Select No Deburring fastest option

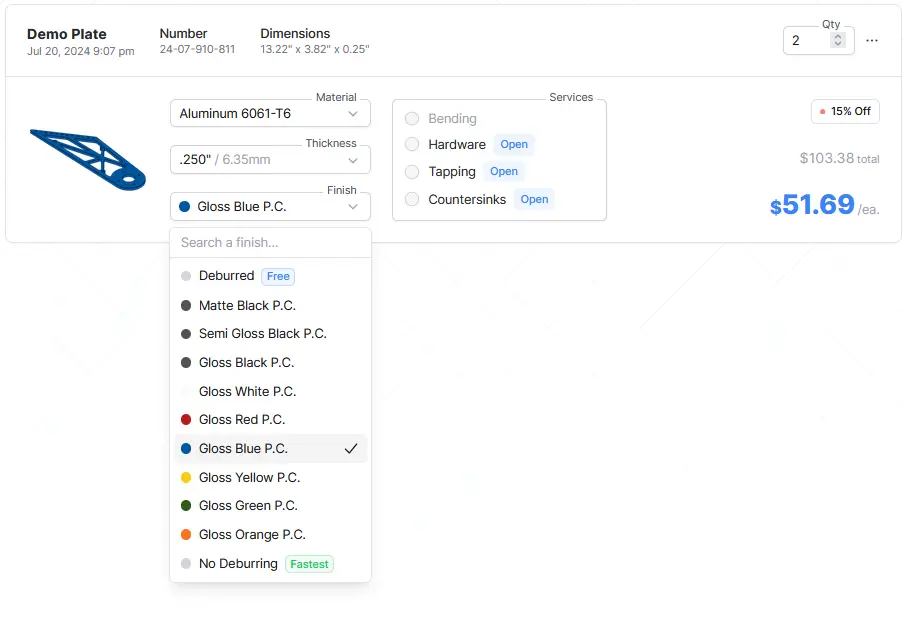pos(238,564)
